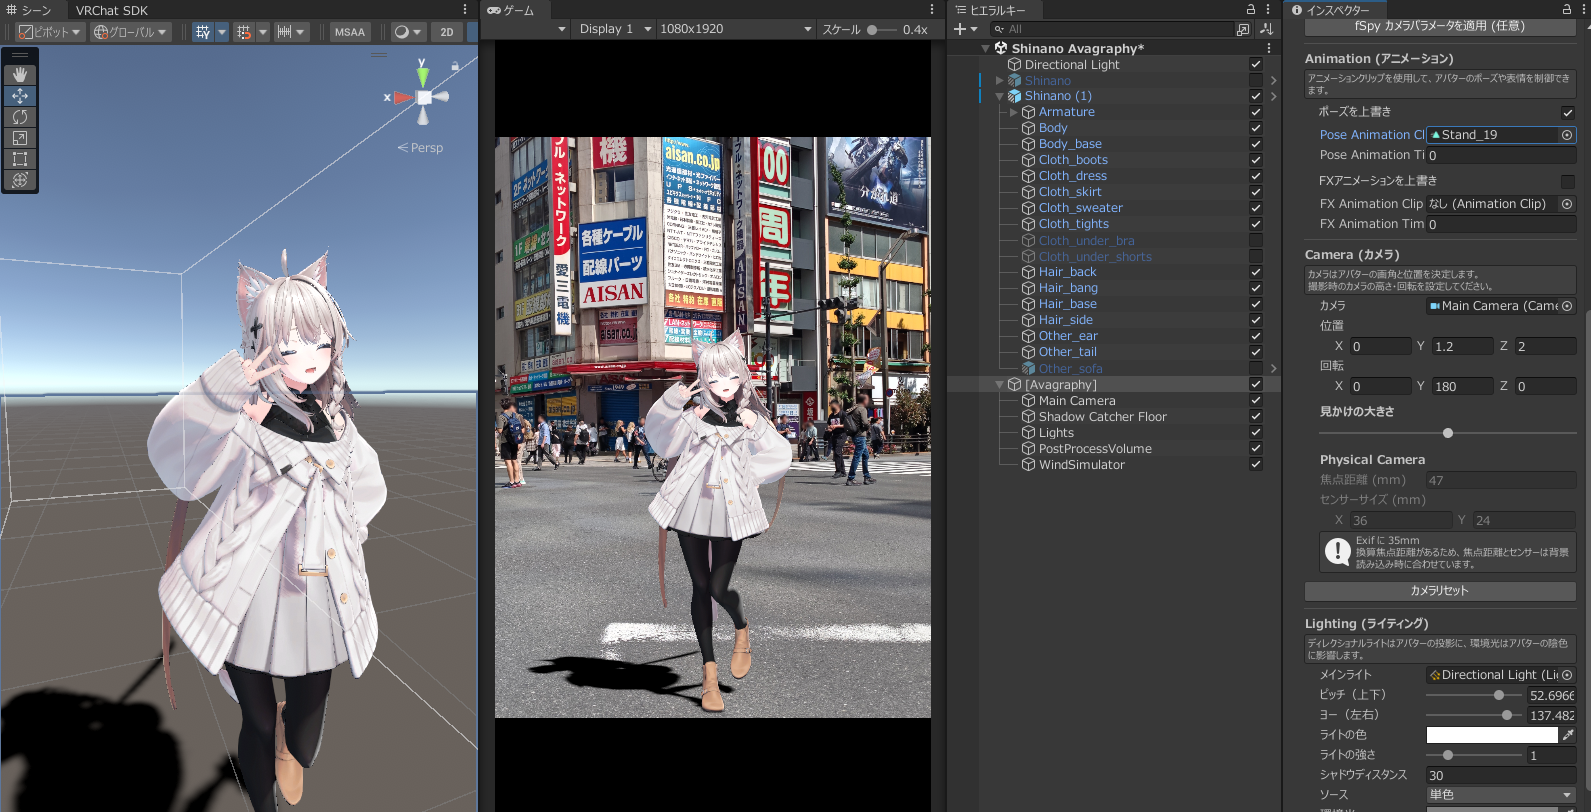Select the Move tool in scene toolbar
Screen dimensions: 1591x812
pyautogui.click(x=20, y=96)
